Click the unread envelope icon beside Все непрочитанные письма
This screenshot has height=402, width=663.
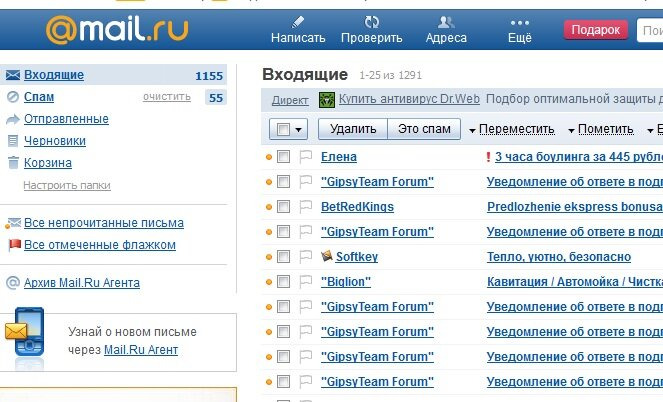pyautogui.click(x=13, y=223)
